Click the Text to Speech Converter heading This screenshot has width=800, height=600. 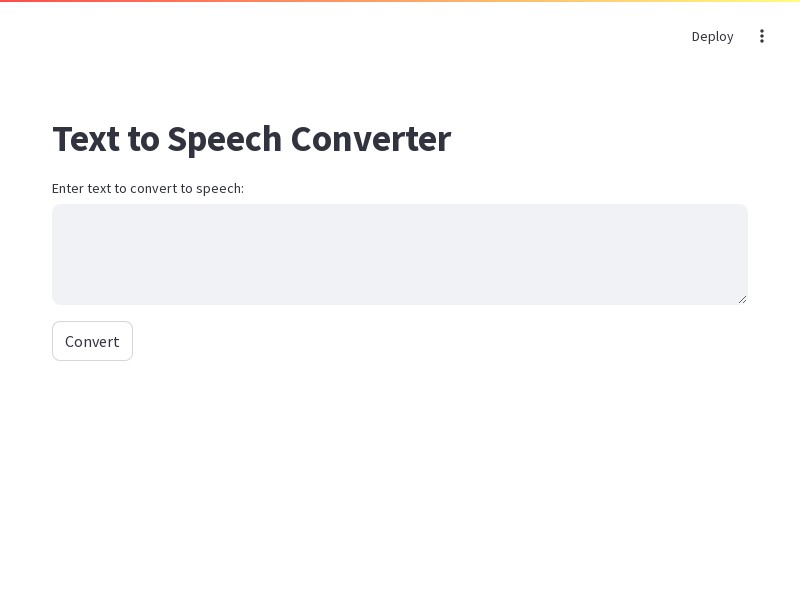coord(252,139)
